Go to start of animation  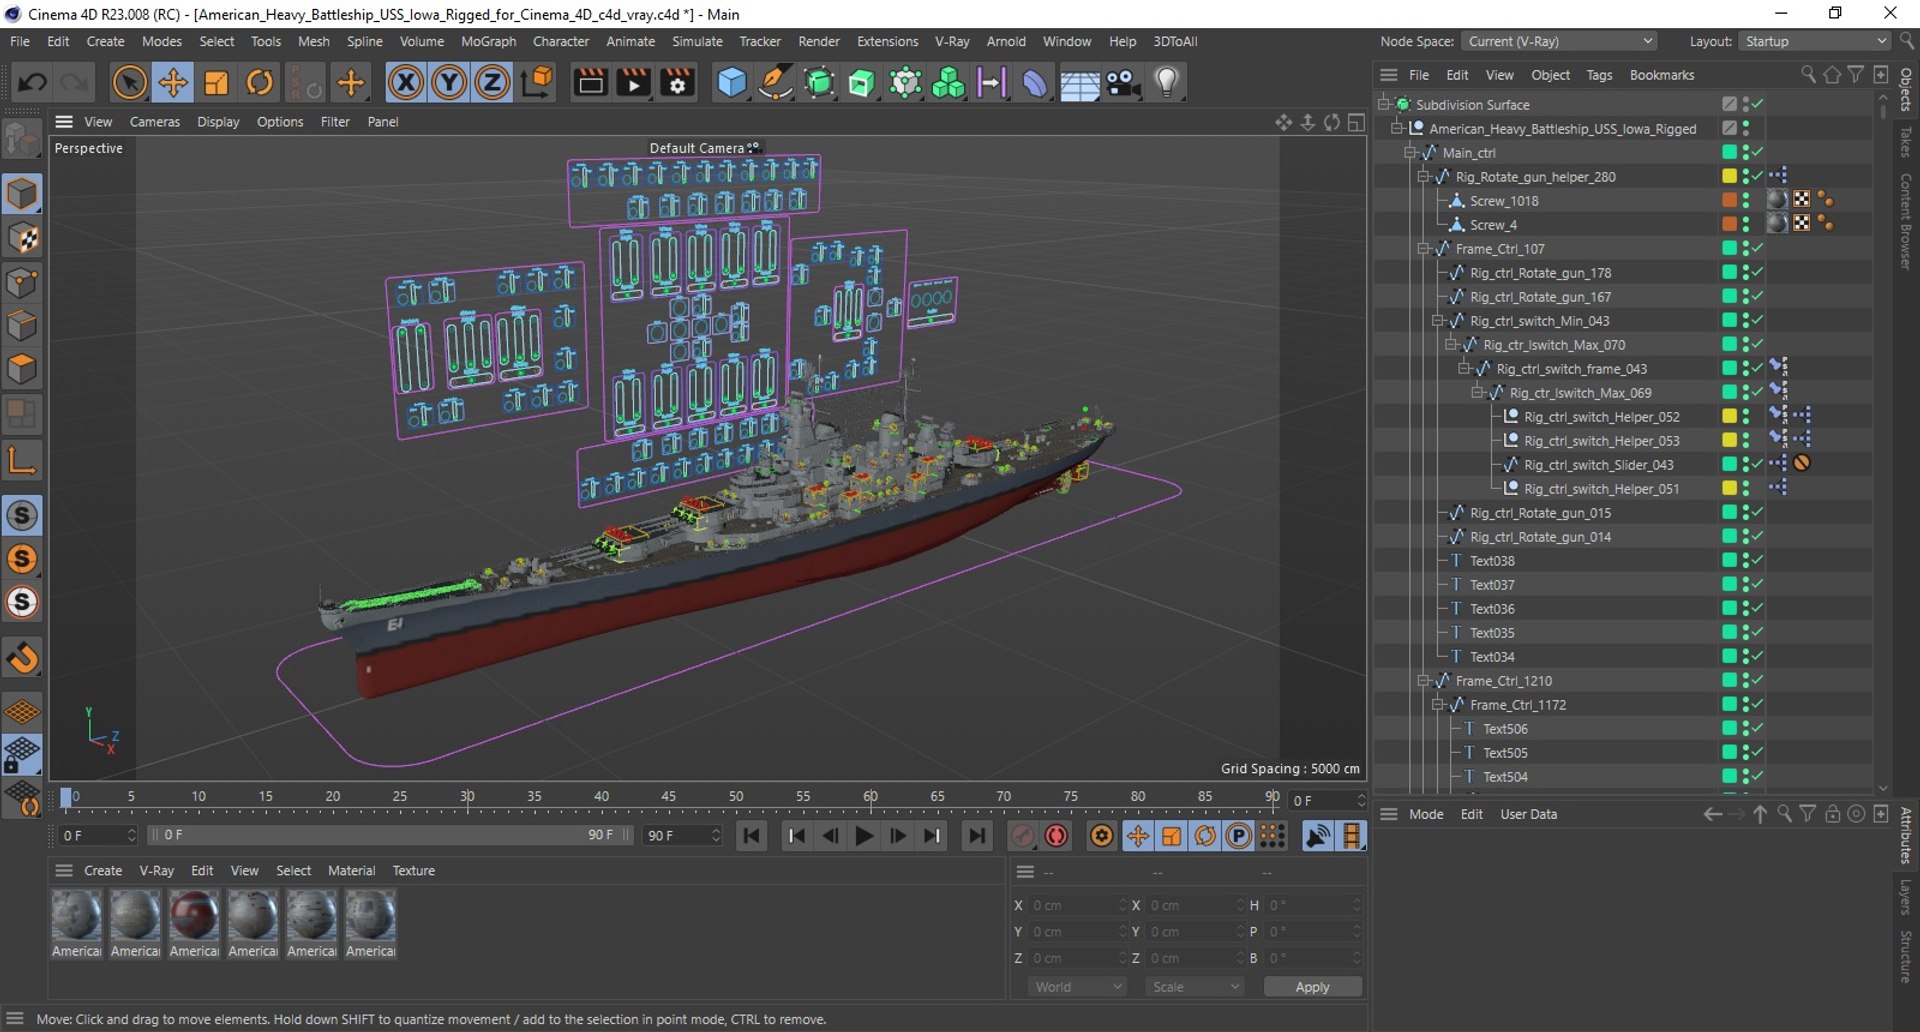pos(751,836)
